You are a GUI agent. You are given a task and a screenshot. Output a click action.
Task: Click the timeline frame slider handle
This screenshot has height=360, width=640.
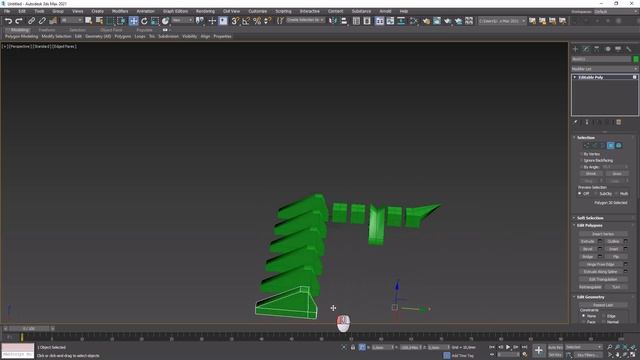pos(29,328)
